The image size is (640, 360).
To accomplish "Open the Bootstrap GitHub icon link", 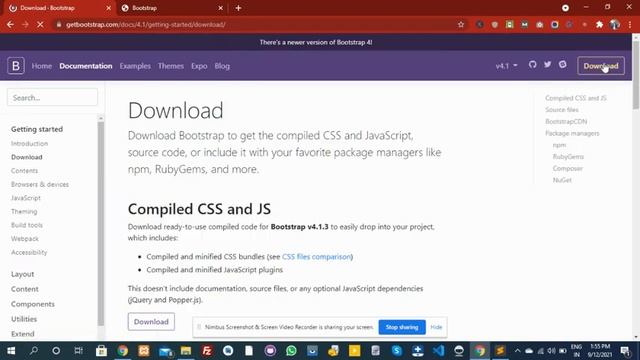I will pos(532,64).
